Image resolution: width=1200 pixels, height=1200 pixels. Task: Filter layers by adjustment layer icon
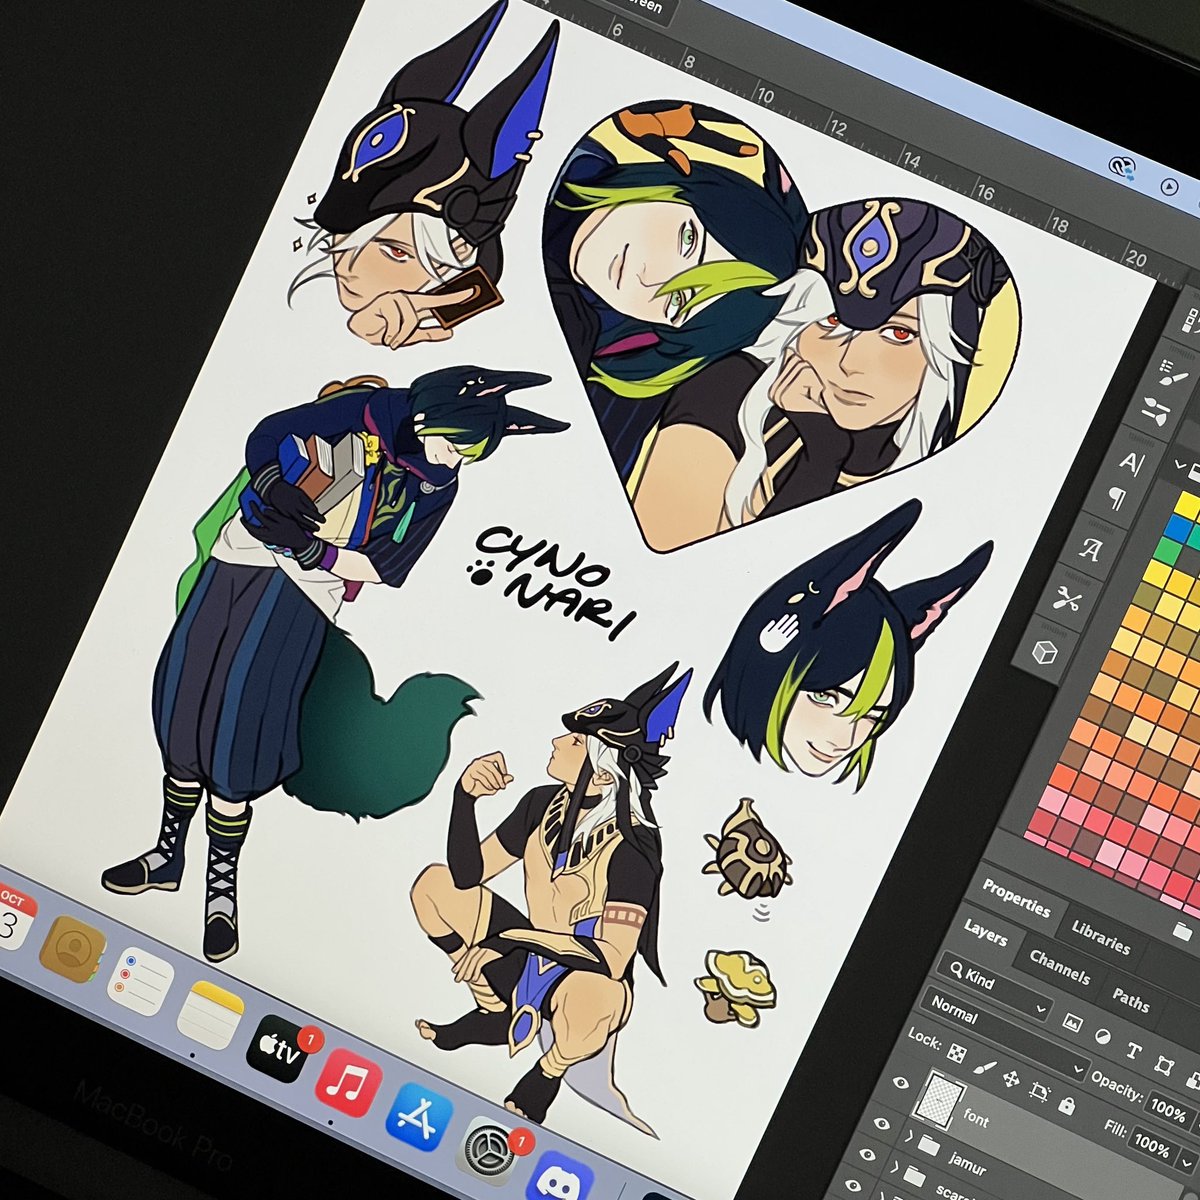click(1103, 1037)
